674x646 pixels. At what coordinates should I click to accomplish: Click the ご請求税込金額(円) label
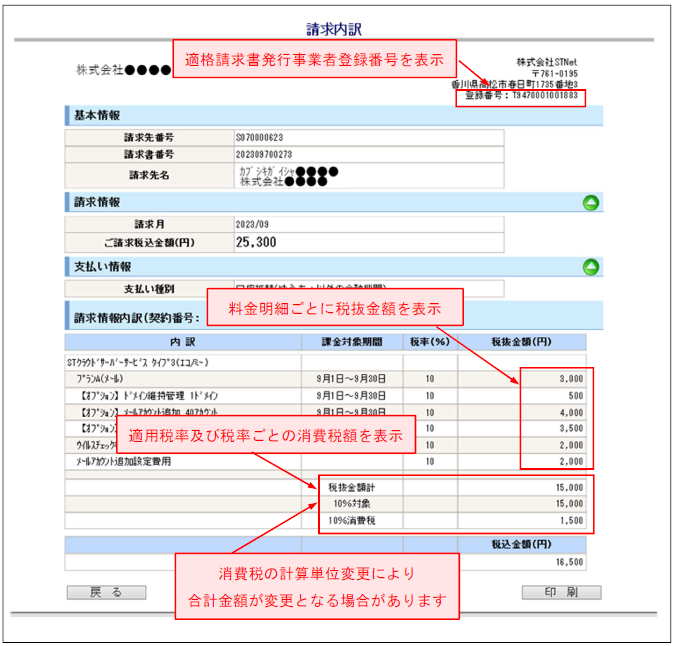tap(149, 243)
